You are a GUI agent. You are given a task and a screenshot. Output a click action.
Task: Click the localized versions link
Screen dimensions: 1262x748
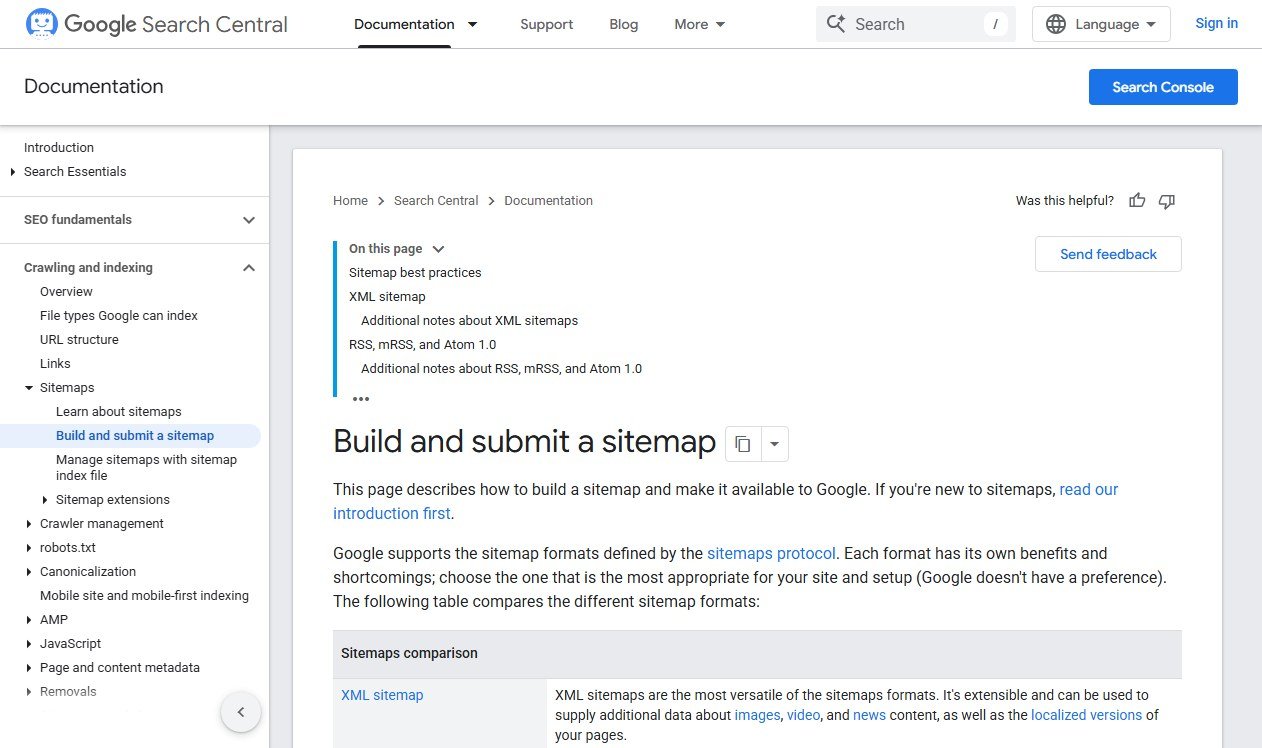click(x=1086, y=715)
